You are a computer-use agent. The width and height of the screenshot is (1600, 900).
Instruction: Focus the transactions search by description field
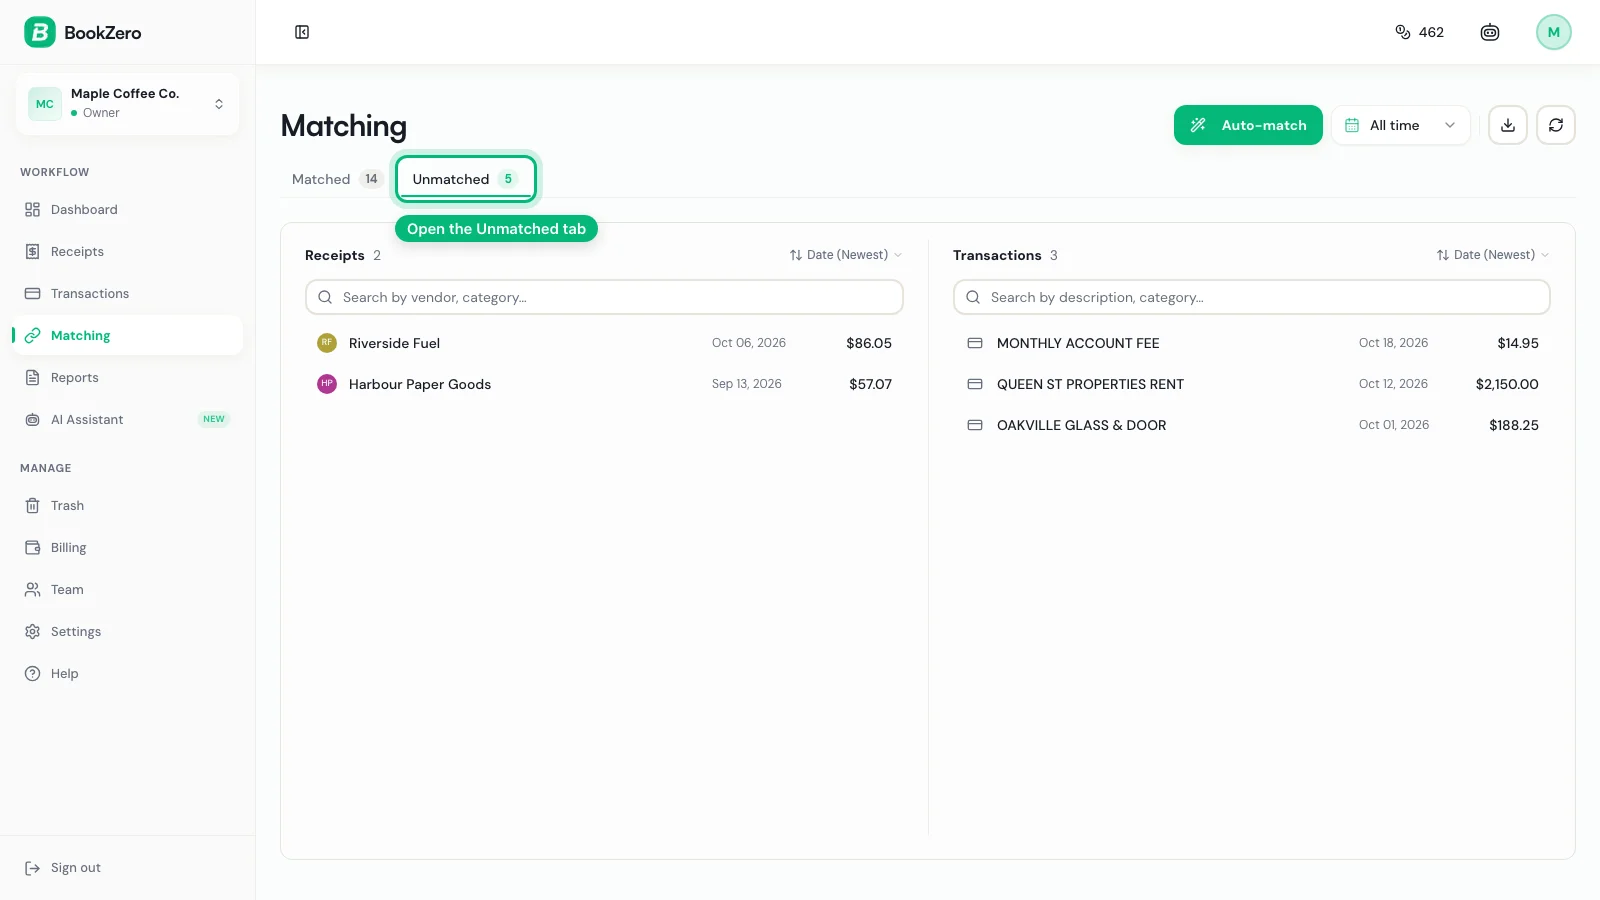1252,297
